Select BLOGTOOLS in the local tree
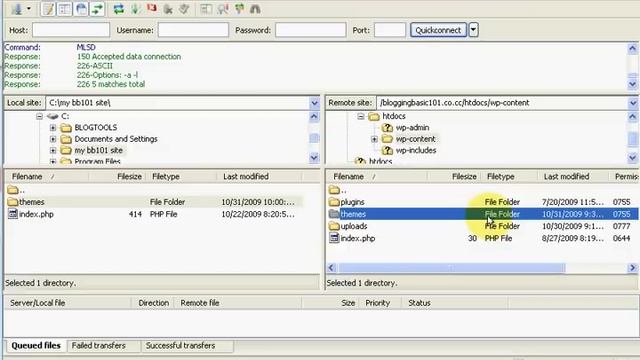Screen dimensions: 640x360 [x=96, y=128]
